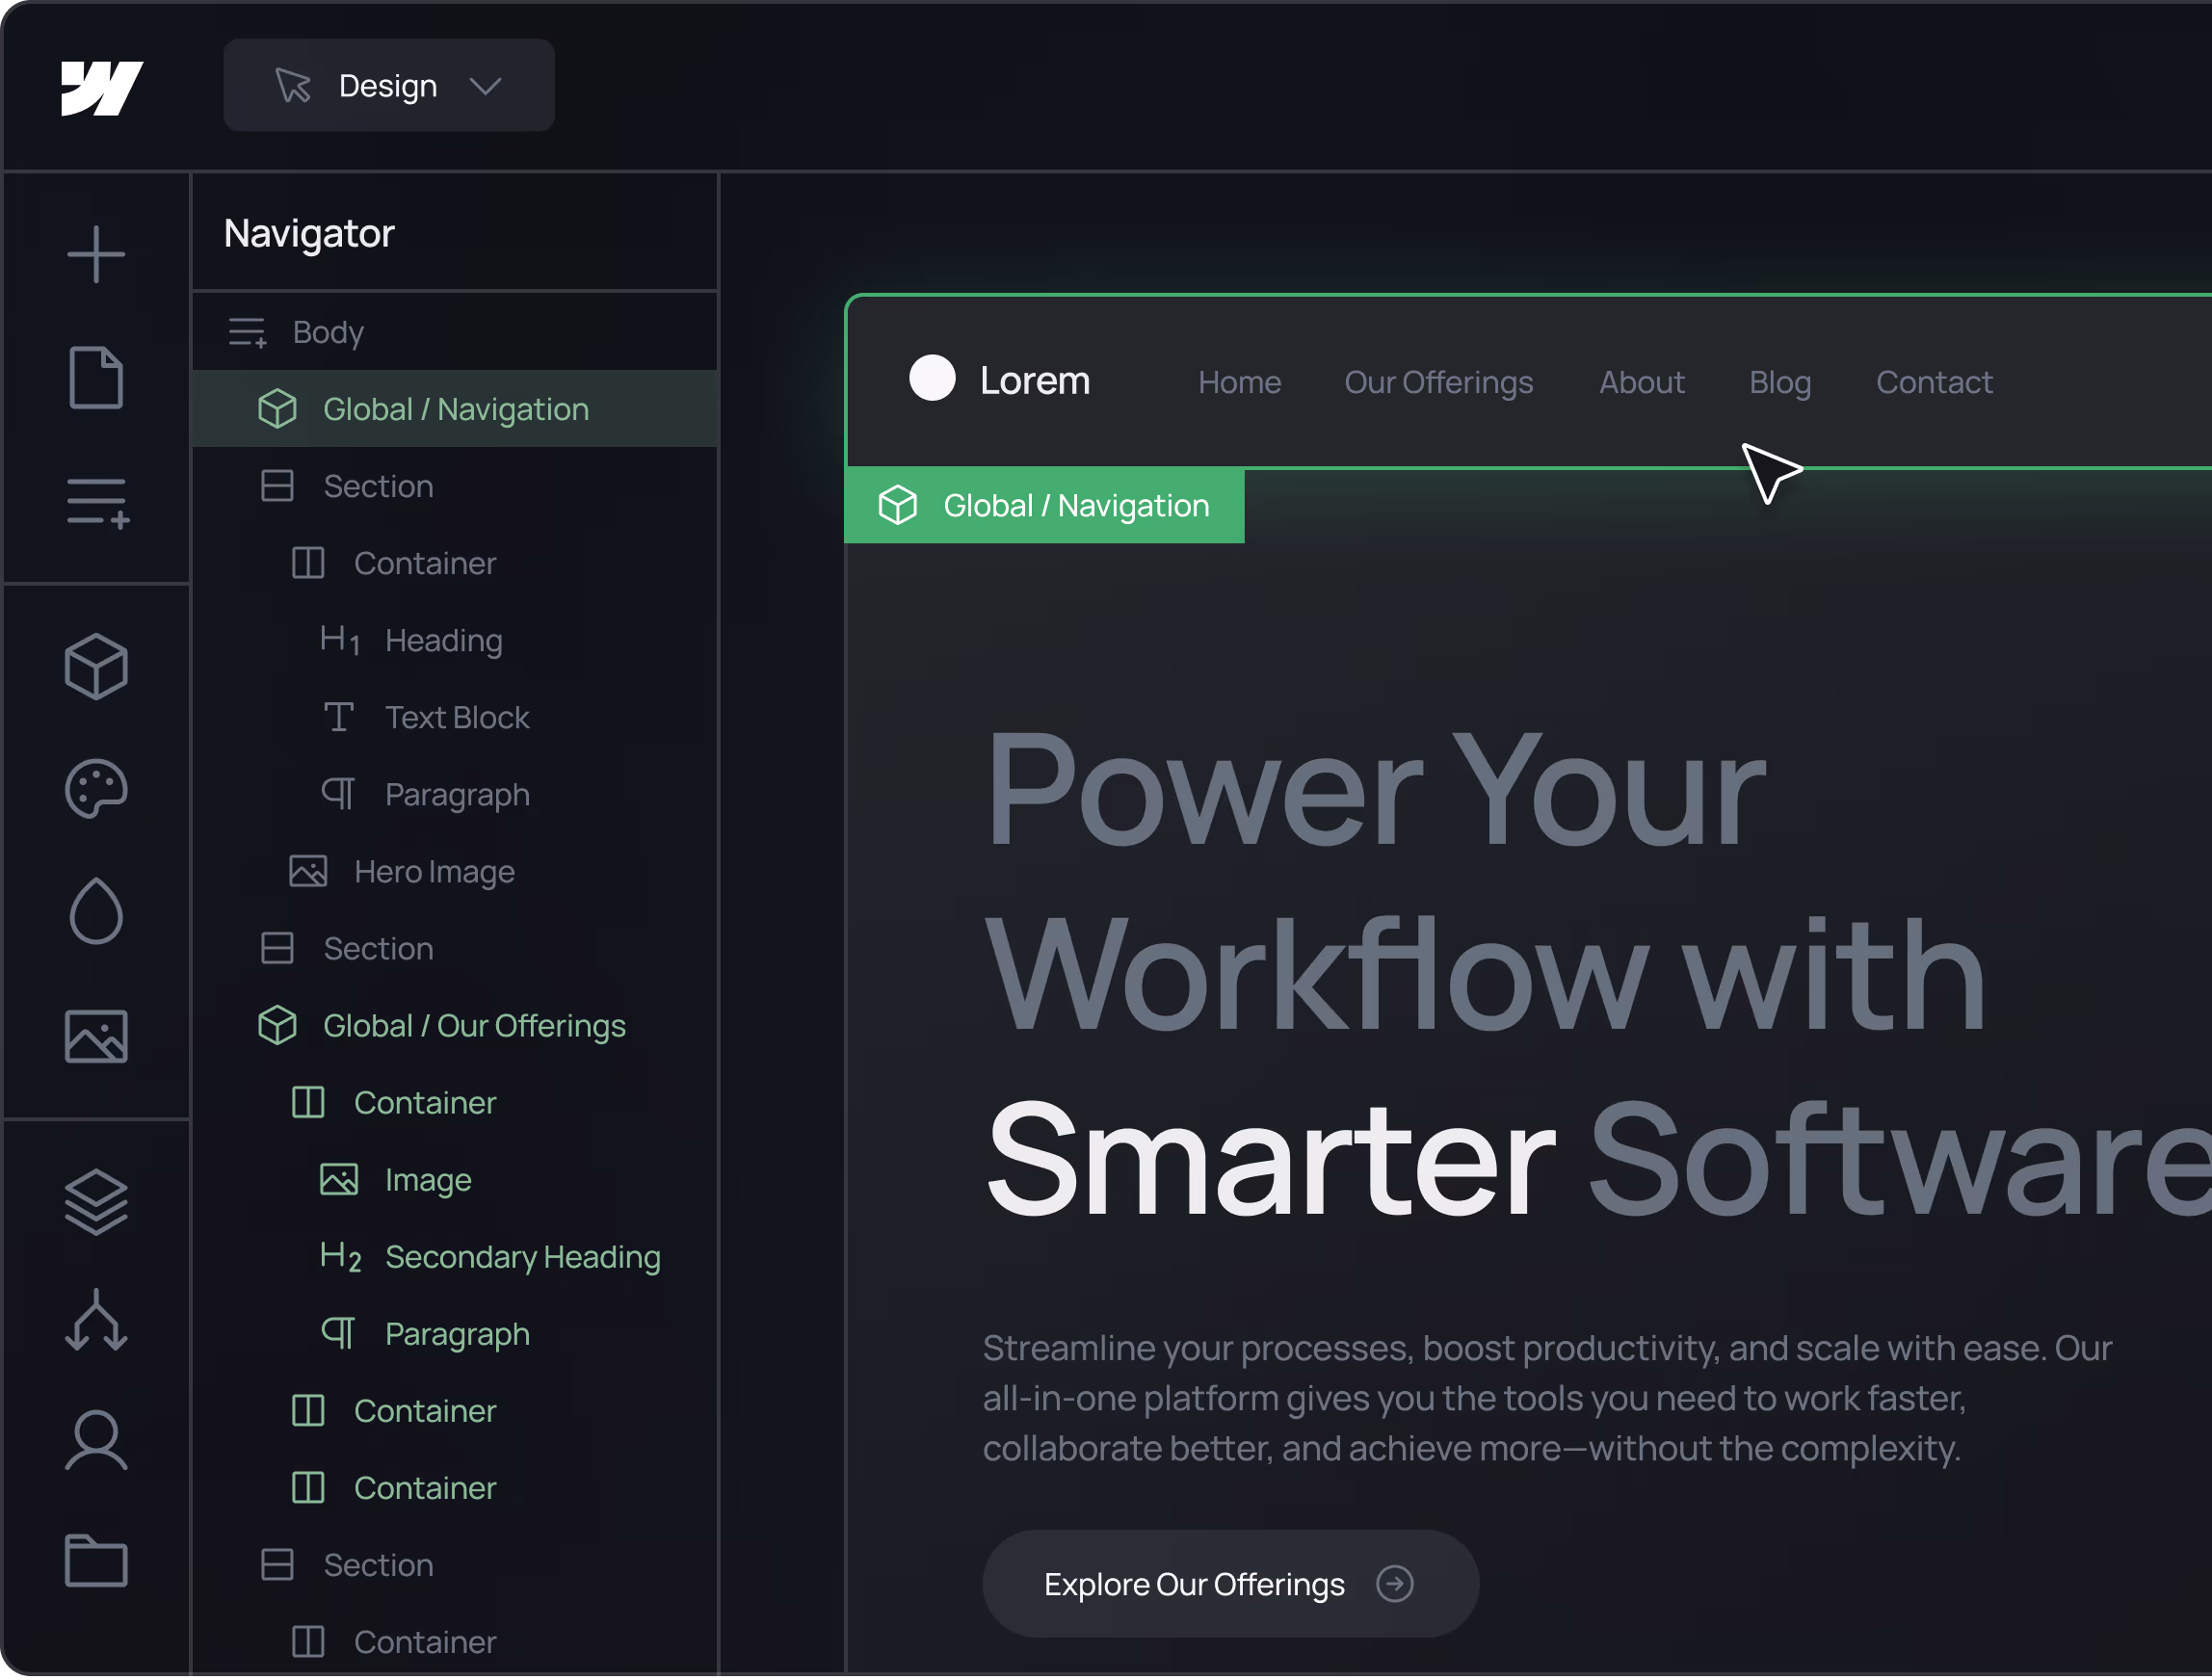This screenshot has width=2212, height=1680.
Task: Select the Secondary Heading row
Action: [x=455, y=1257]
